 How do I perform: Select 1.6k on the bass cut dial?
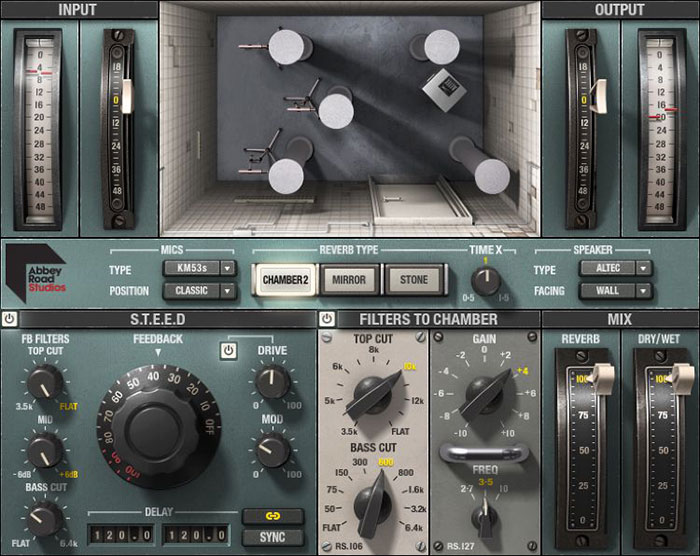pyautogui.click(x=416, y=489)
